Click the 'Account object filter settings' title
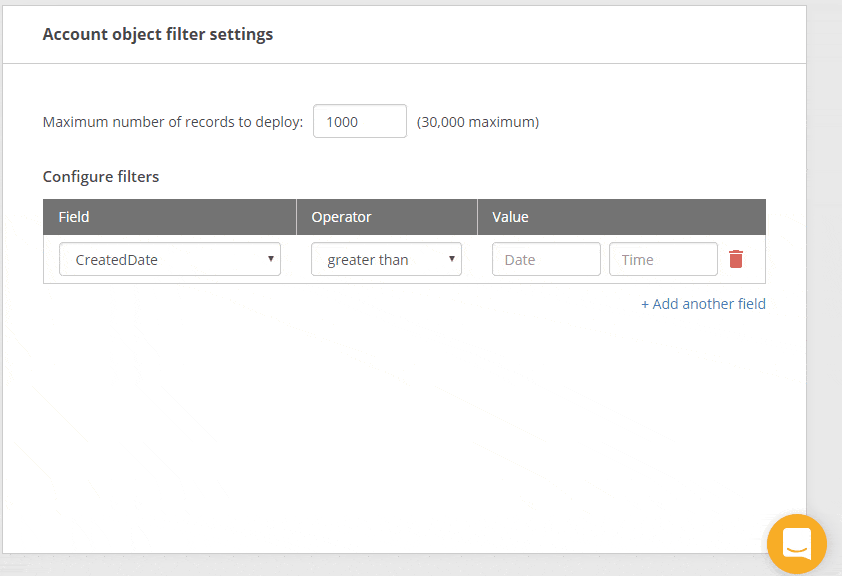842x576 pixels. click(x=158, y=34)
